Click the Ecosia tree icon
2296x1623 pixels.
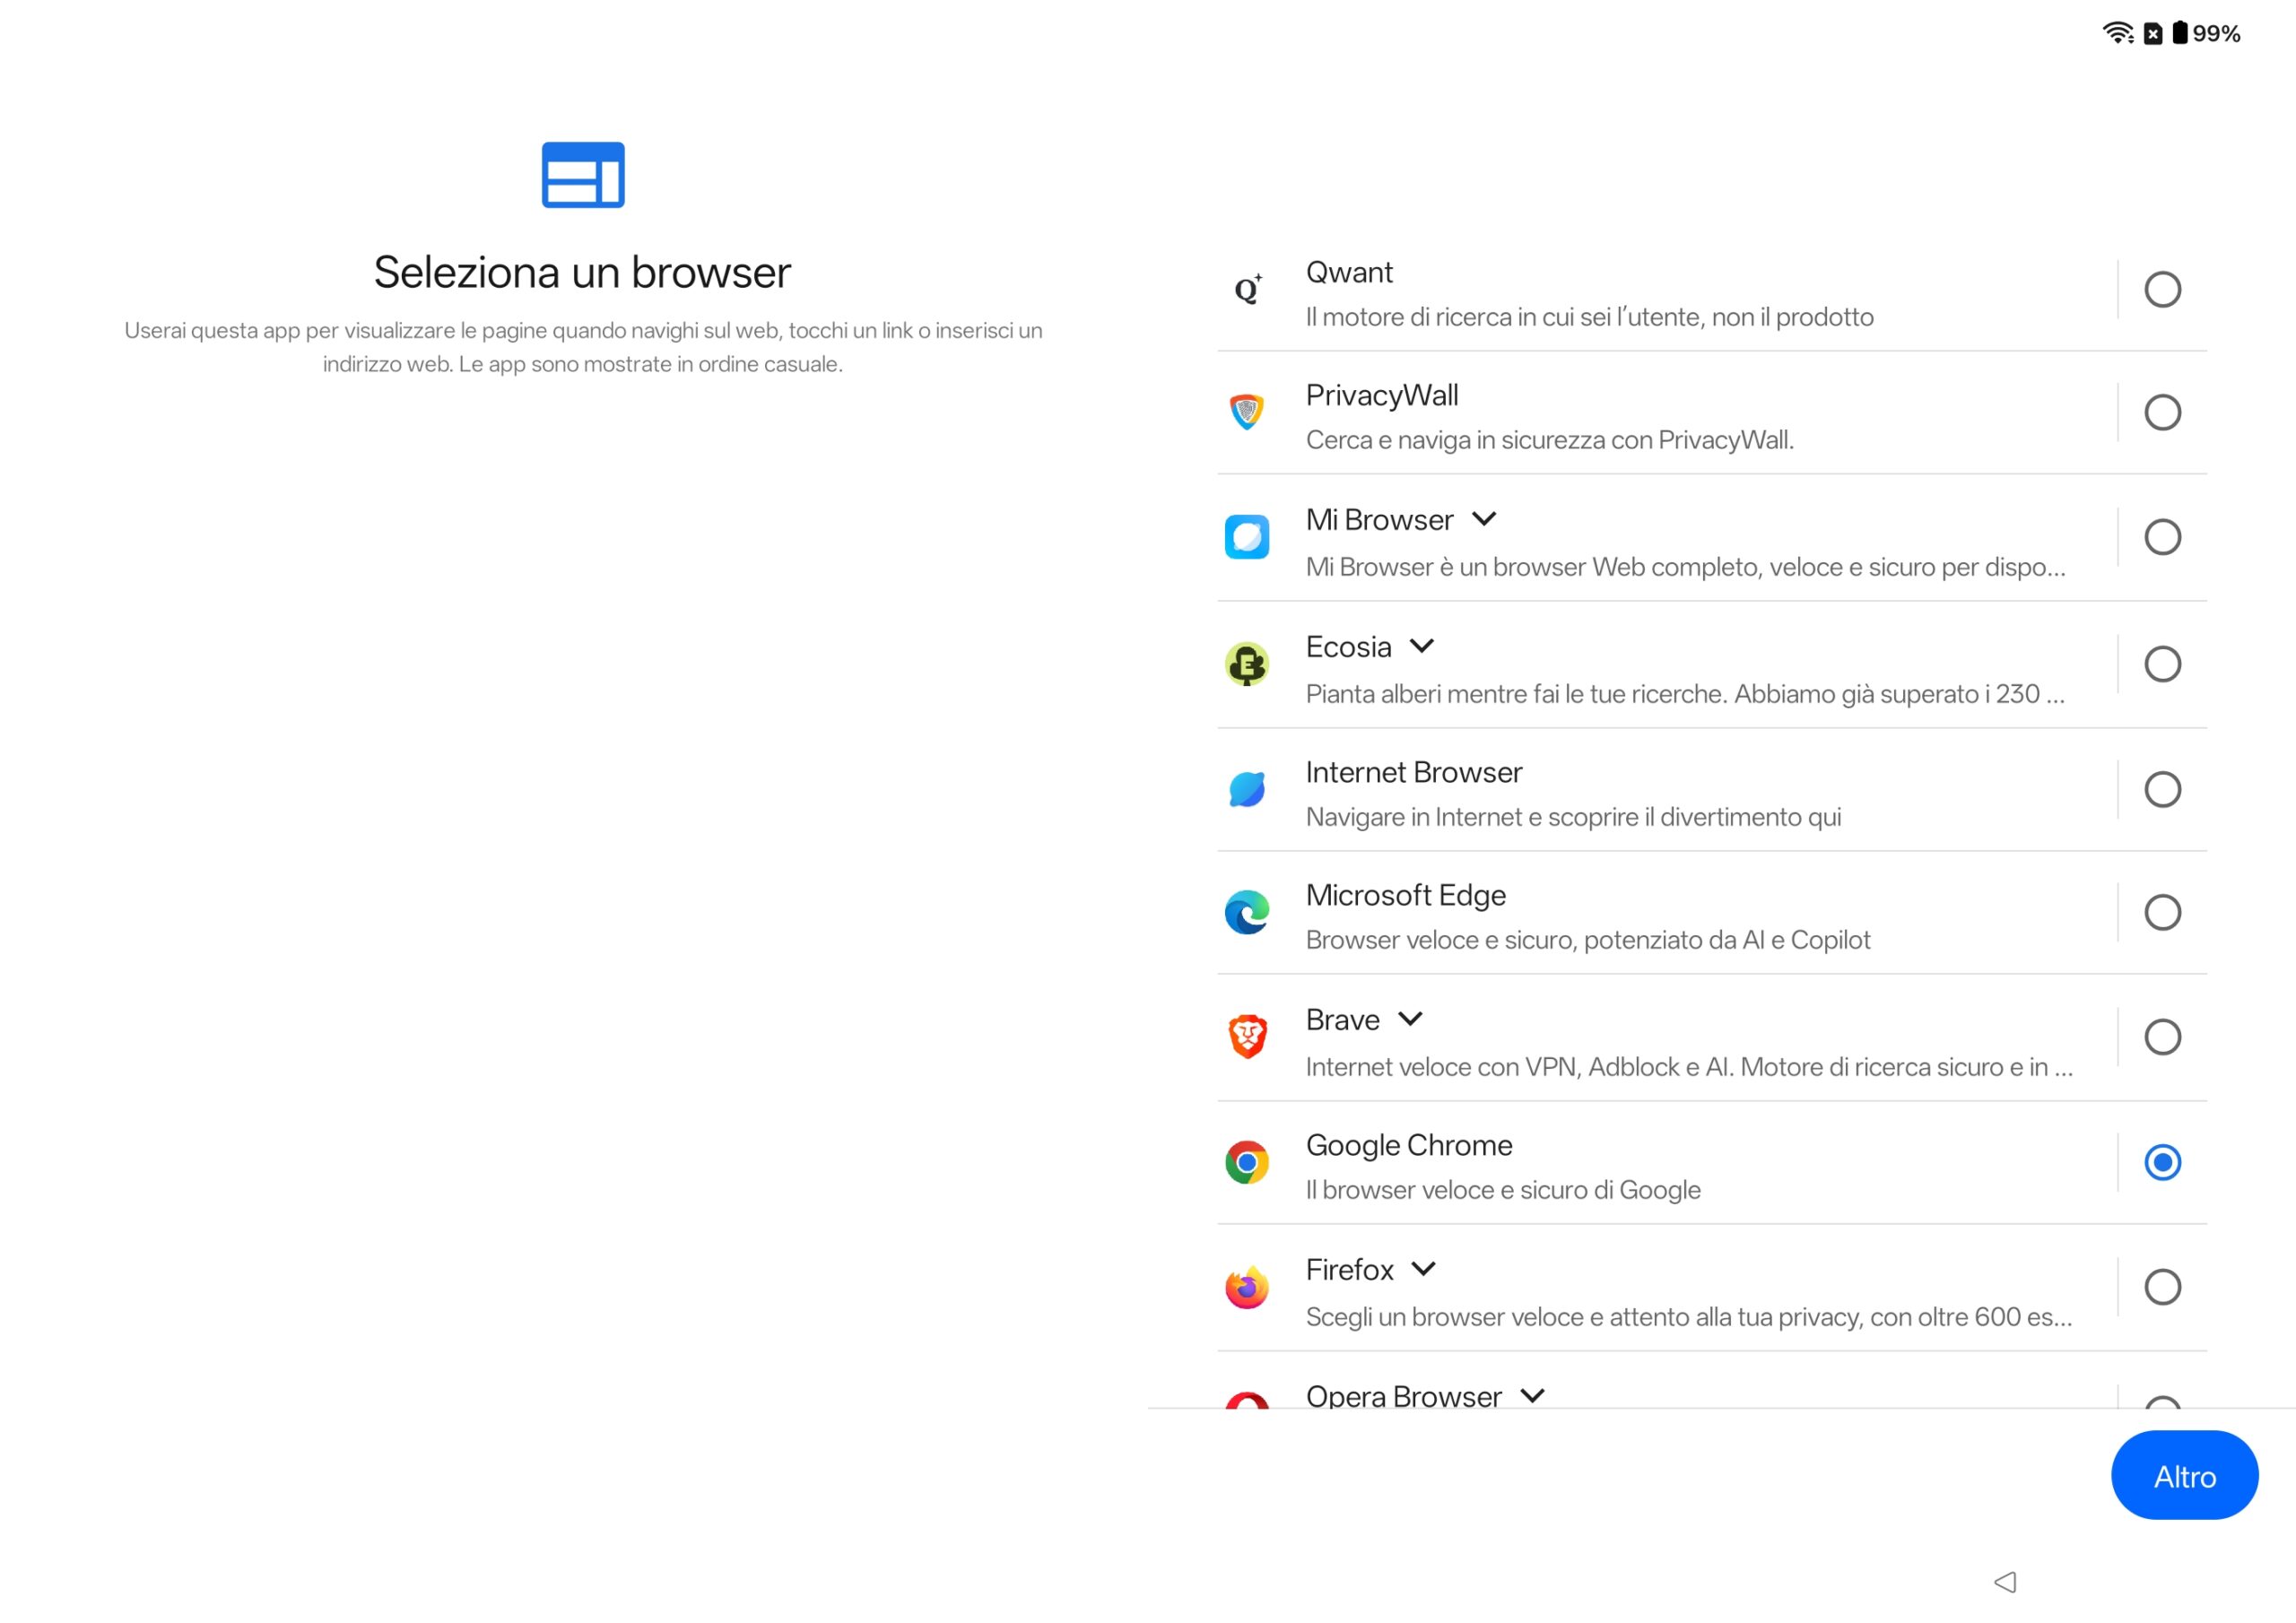pyautogui.click(x=1247, y=664)
